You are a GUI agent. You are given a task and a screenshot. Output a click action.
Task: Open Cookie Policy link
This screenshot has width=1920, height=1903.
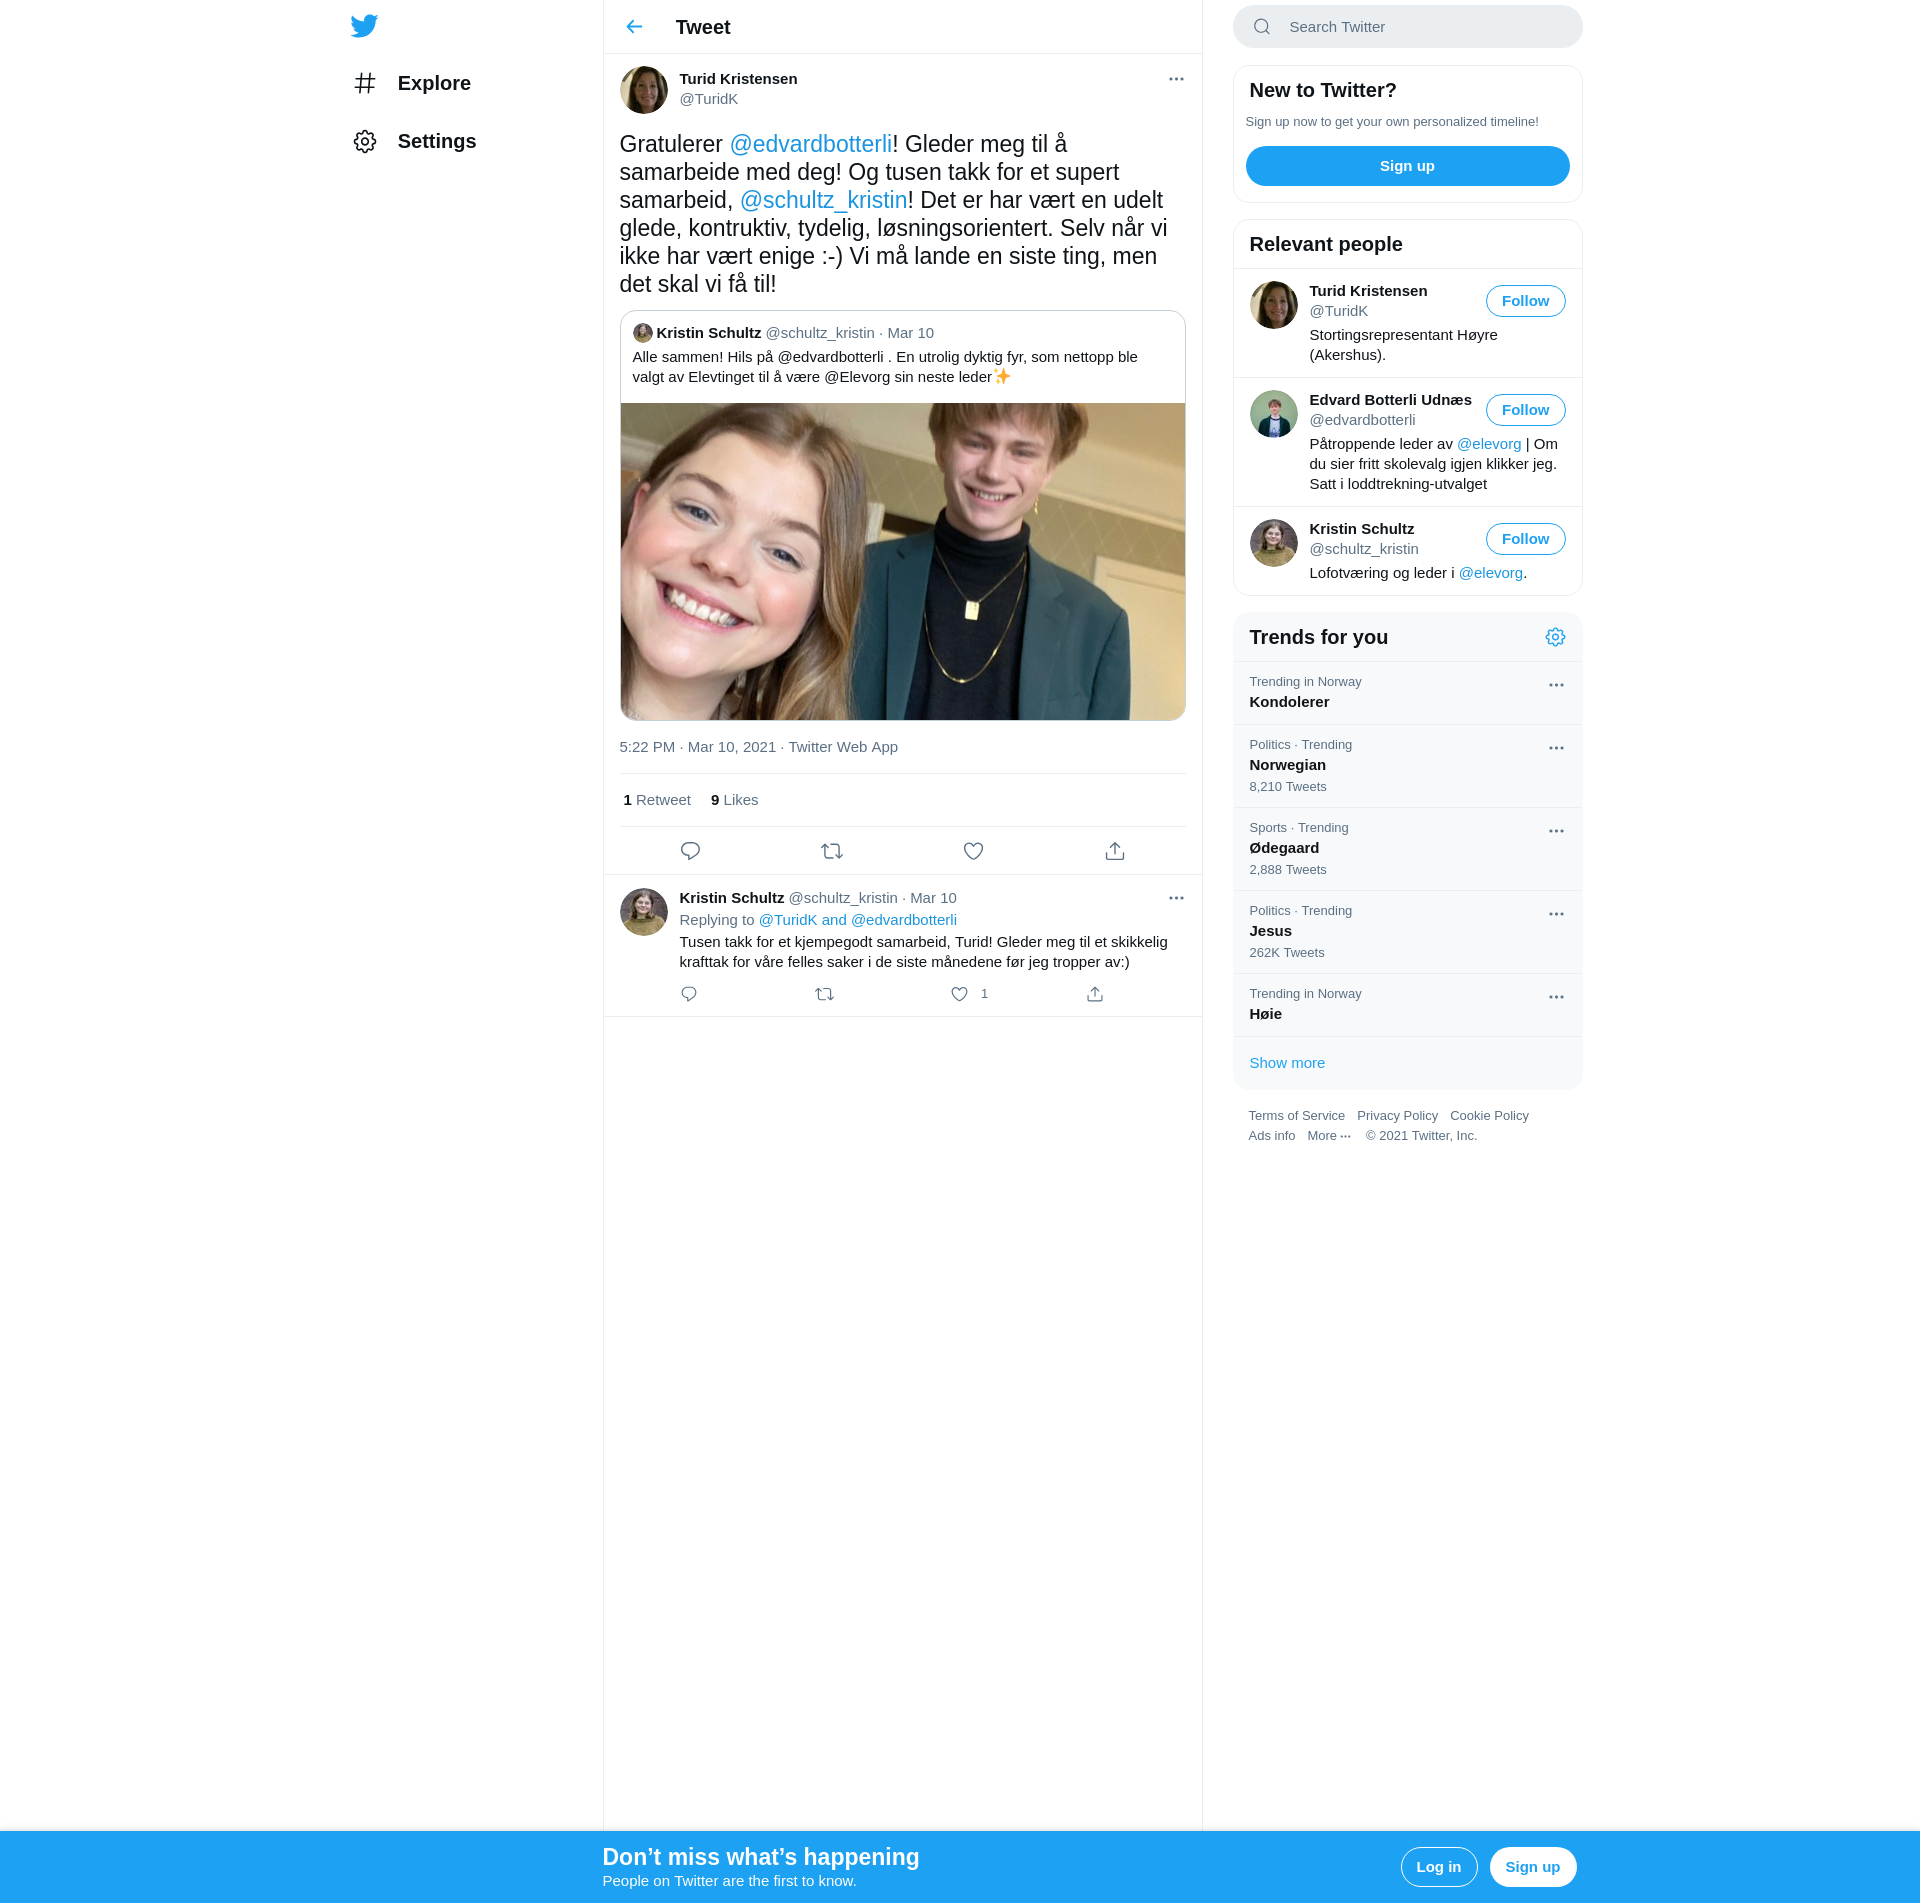[1489, 1116]
